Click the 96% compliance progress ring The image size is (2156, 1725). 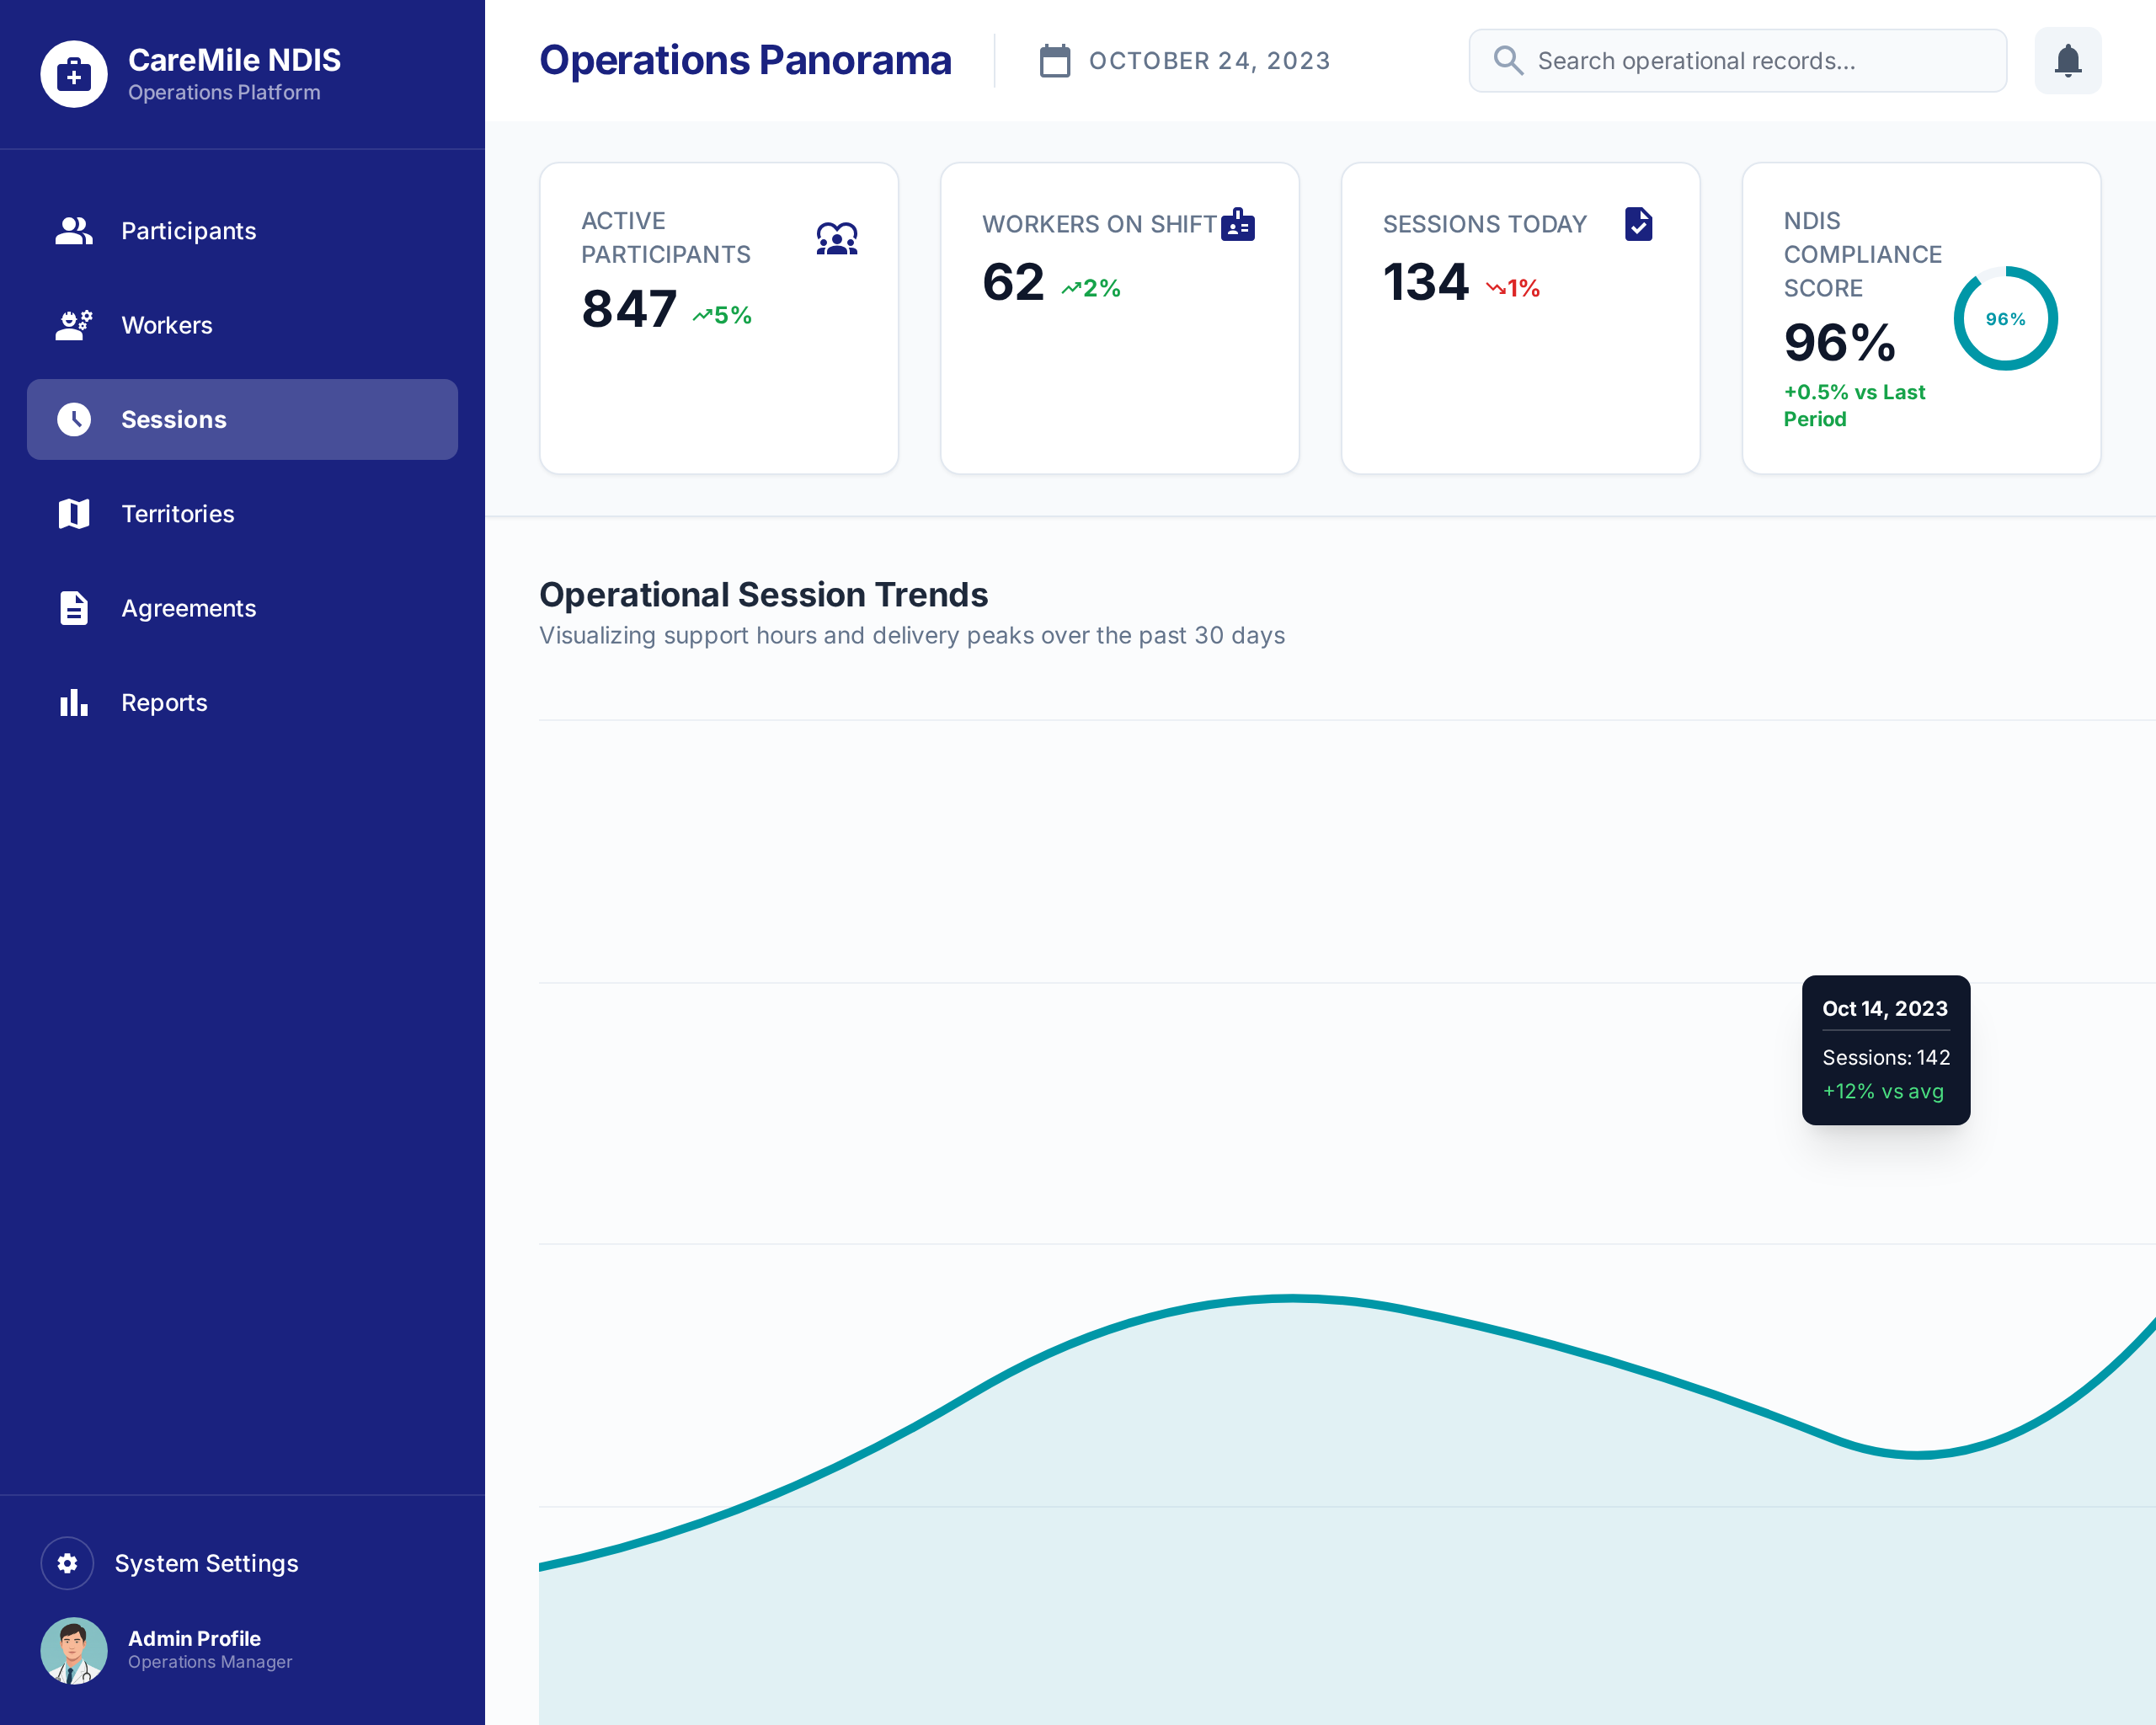2004,319
